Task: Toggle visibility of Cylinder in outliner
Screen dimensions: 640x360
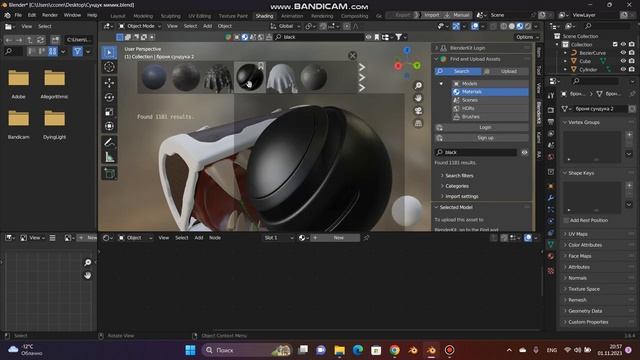Action: pos(623,70)
